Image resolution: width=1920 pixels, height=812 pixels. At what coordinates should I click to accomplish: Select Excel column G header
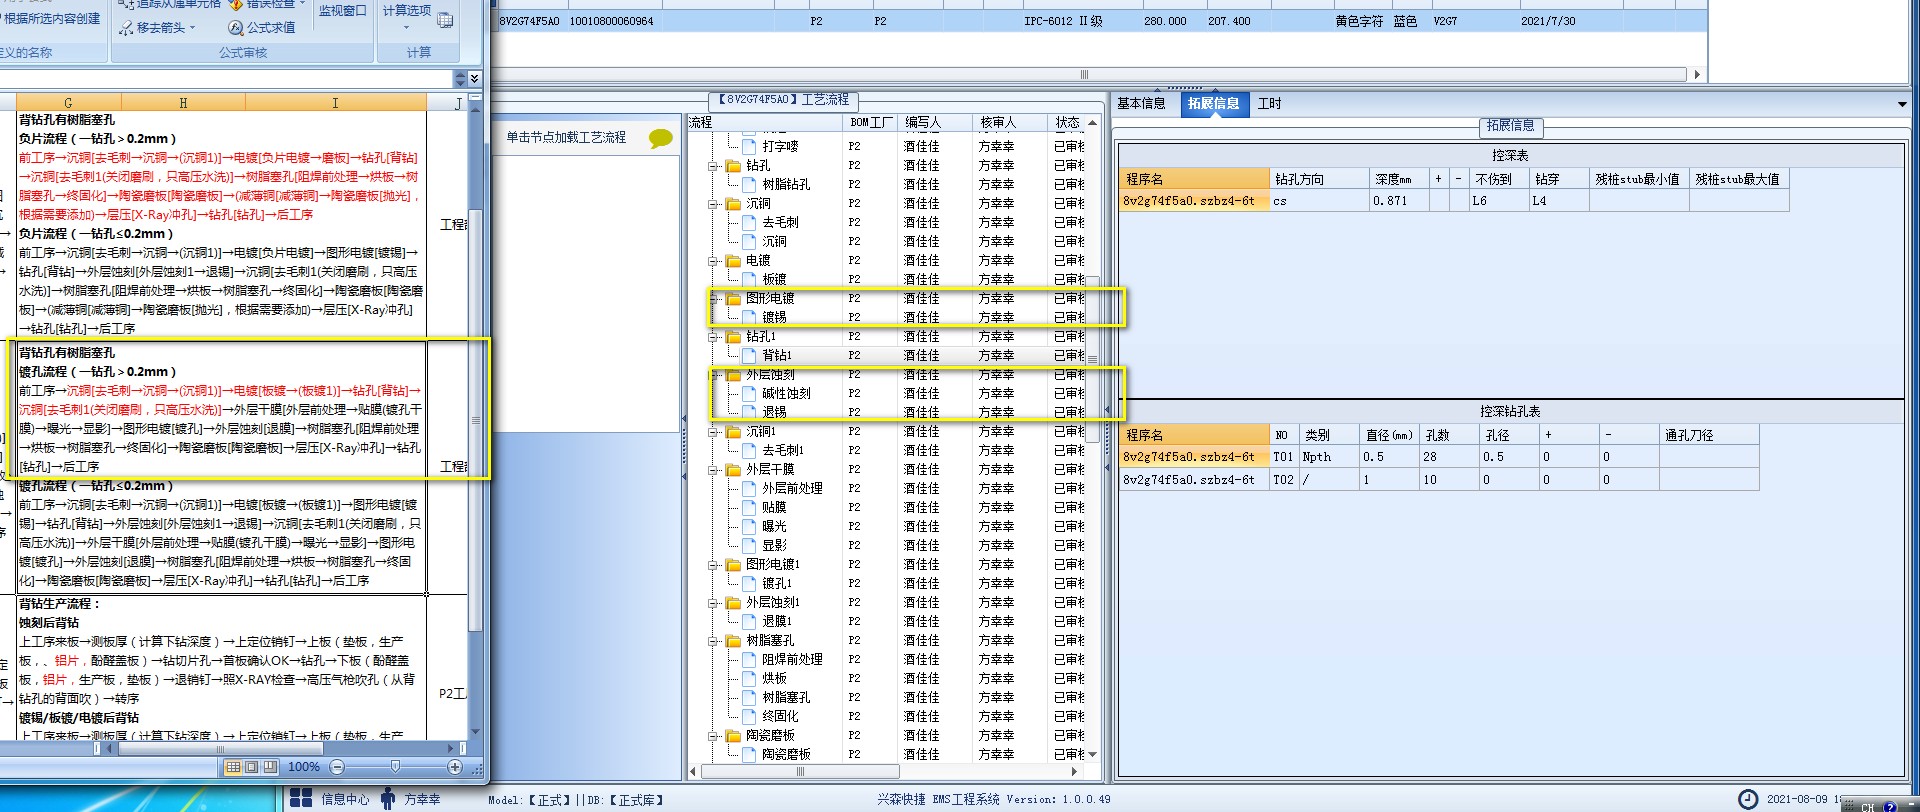click(68, 102)
